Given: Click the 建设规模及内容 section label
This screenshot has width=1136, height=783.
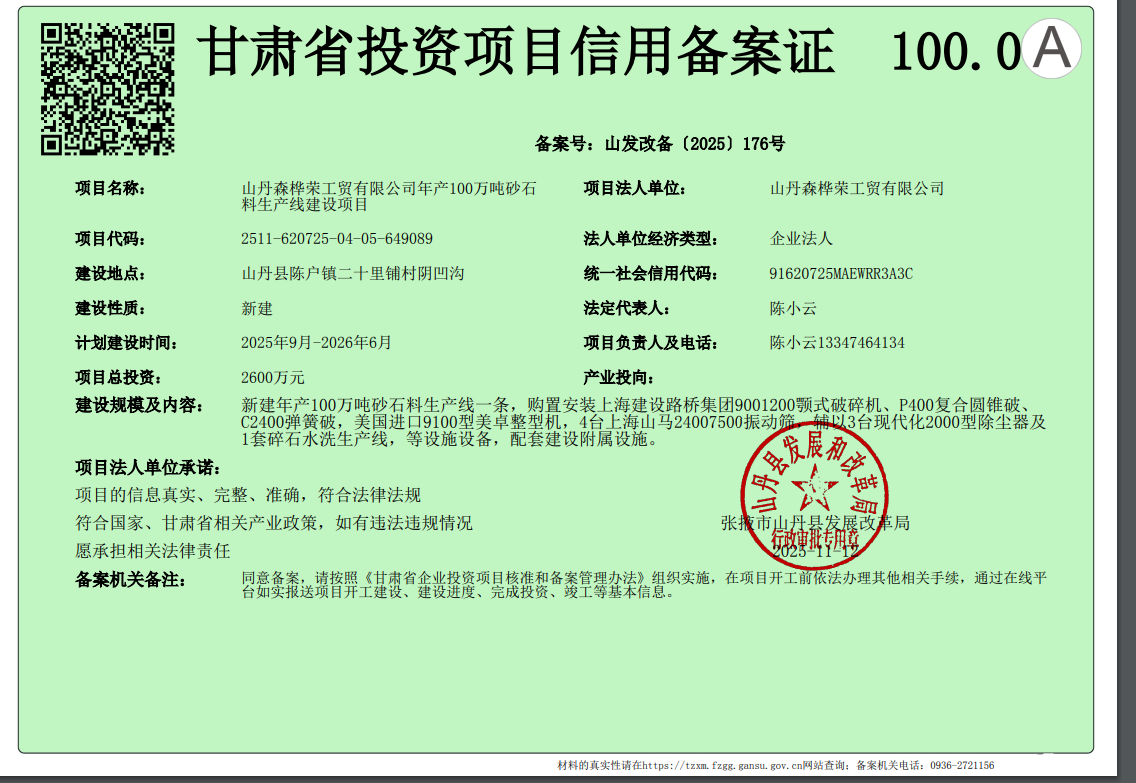Looking at the screenshot, I should pos(139,405).
